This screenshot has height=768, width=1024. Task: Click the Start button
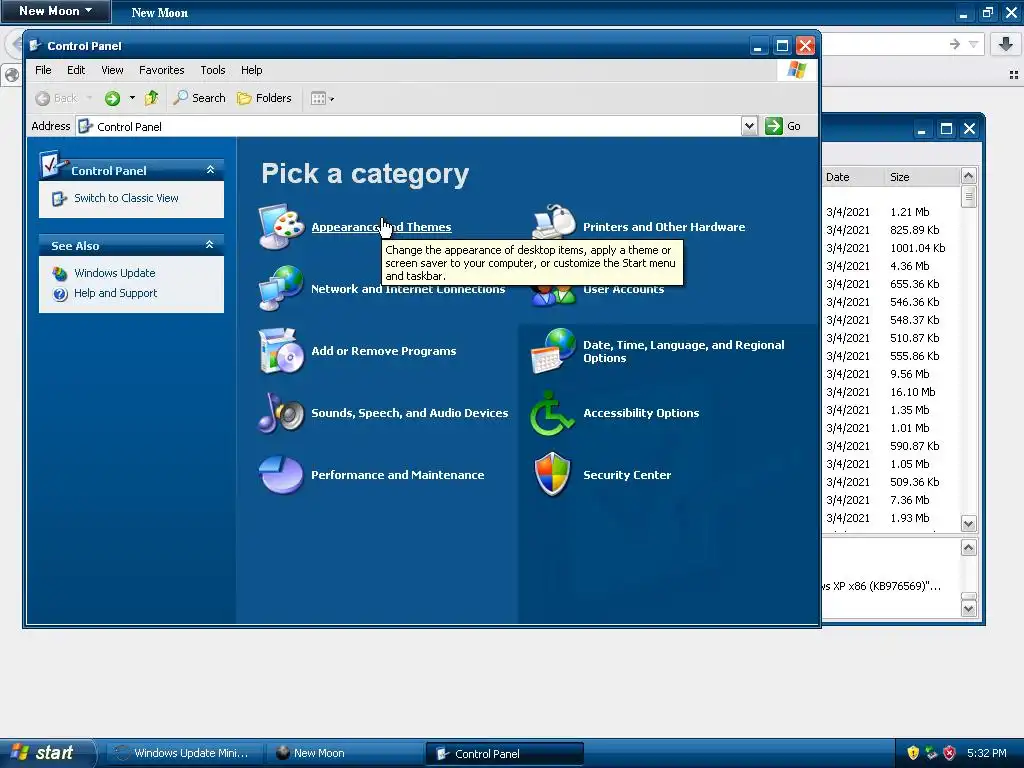(x=47, y=753)
